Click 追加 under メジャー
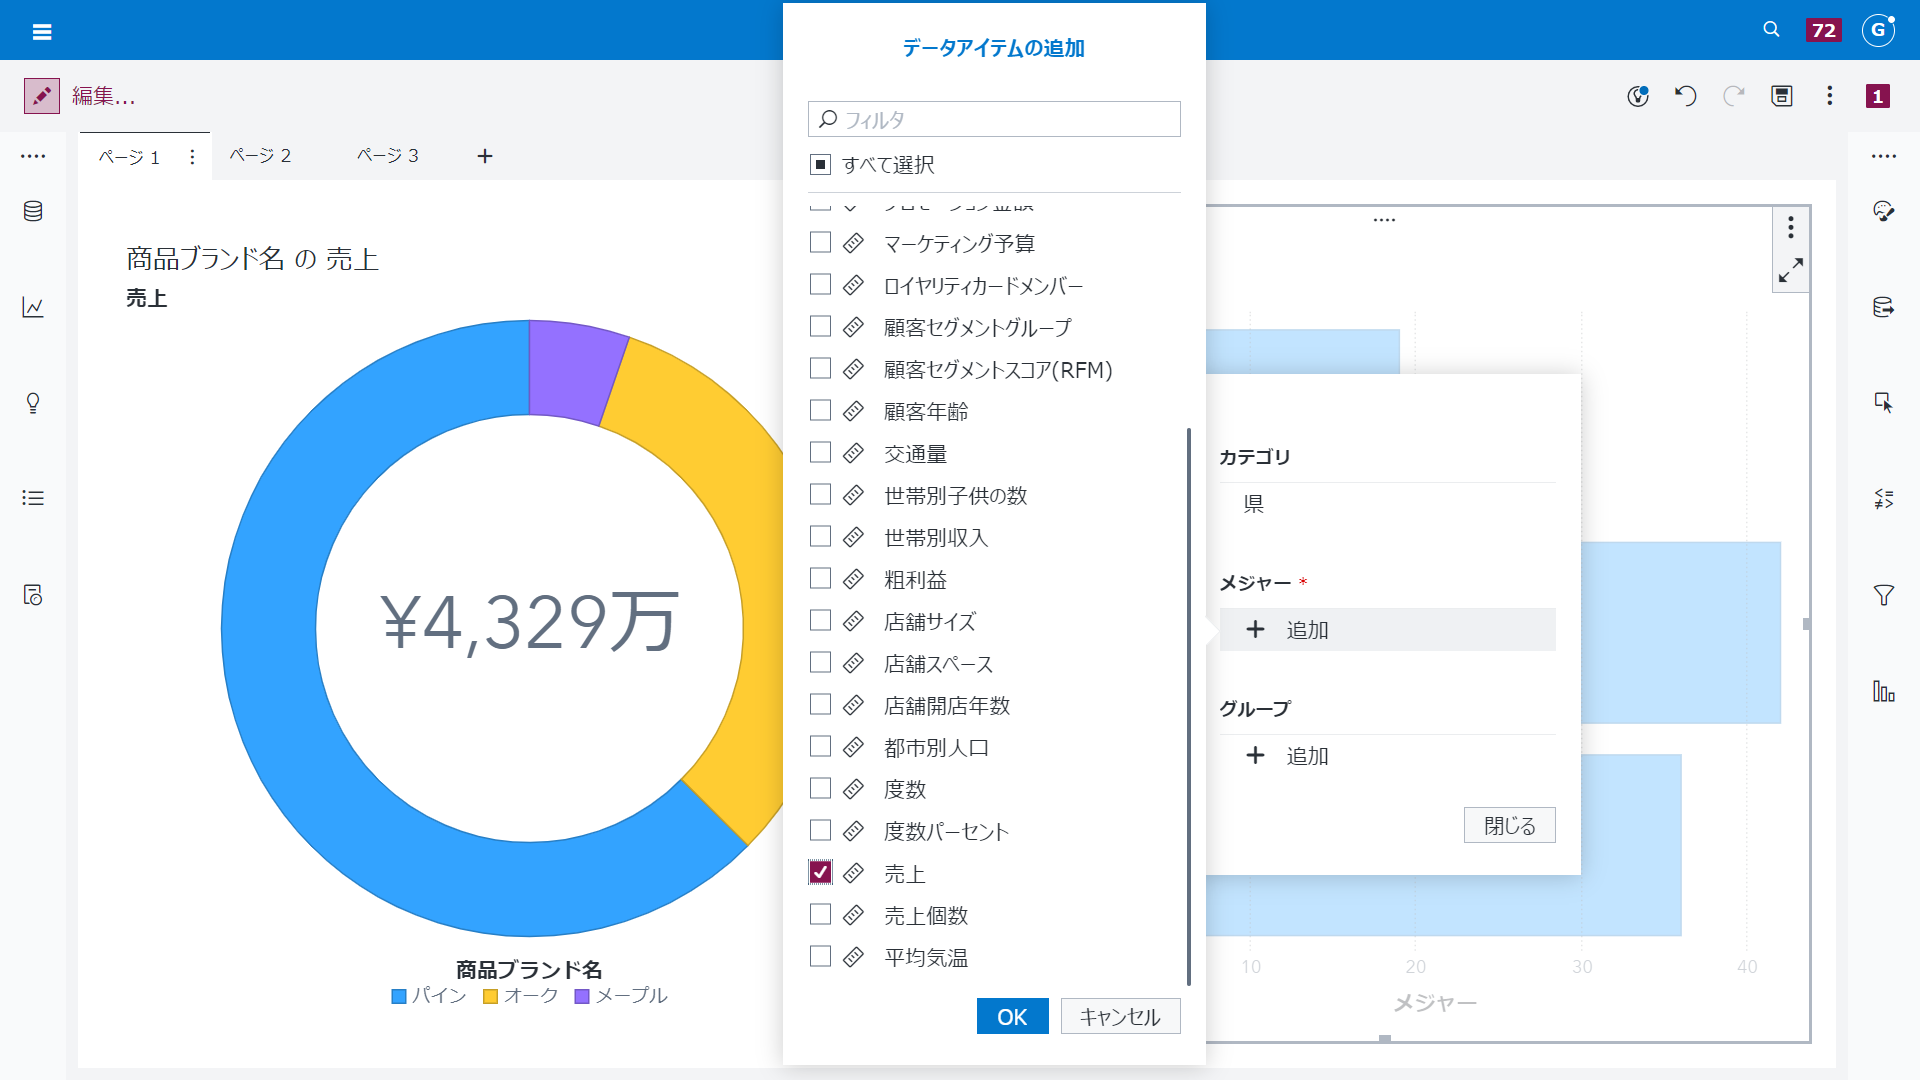 coord(1387,630)
